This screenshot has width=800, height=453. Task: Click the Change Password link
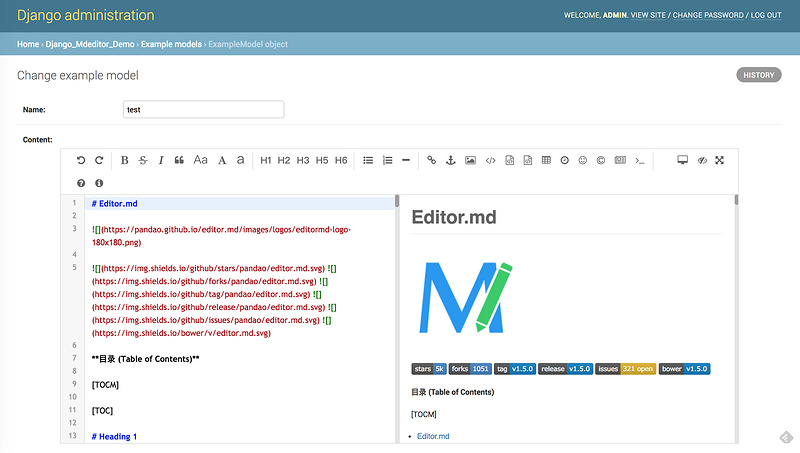708,15
